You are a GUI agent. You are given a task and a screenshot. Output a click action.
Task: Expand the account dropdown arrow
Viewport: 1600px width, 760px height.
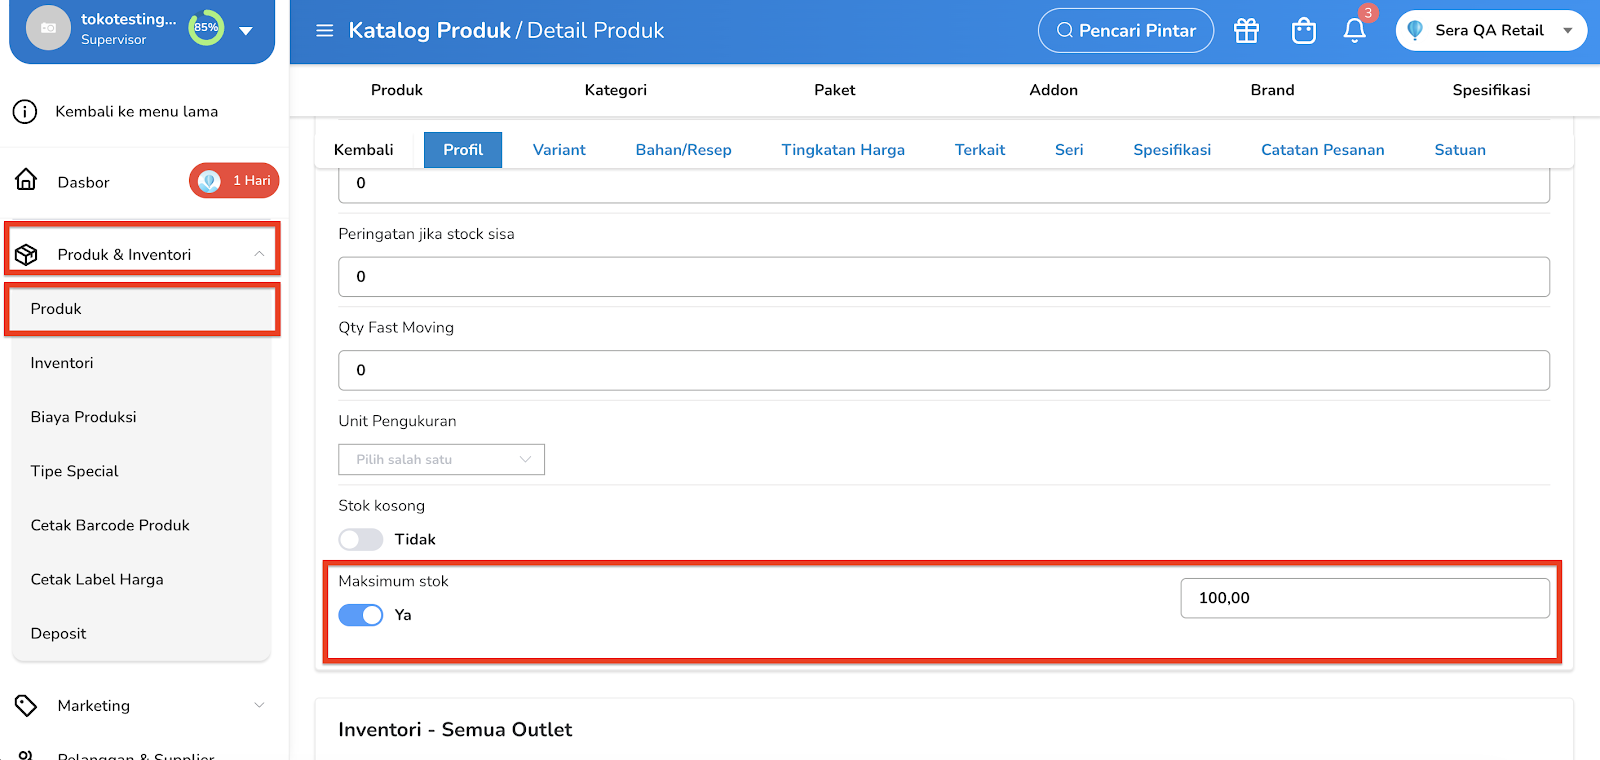tap(246, 31)
